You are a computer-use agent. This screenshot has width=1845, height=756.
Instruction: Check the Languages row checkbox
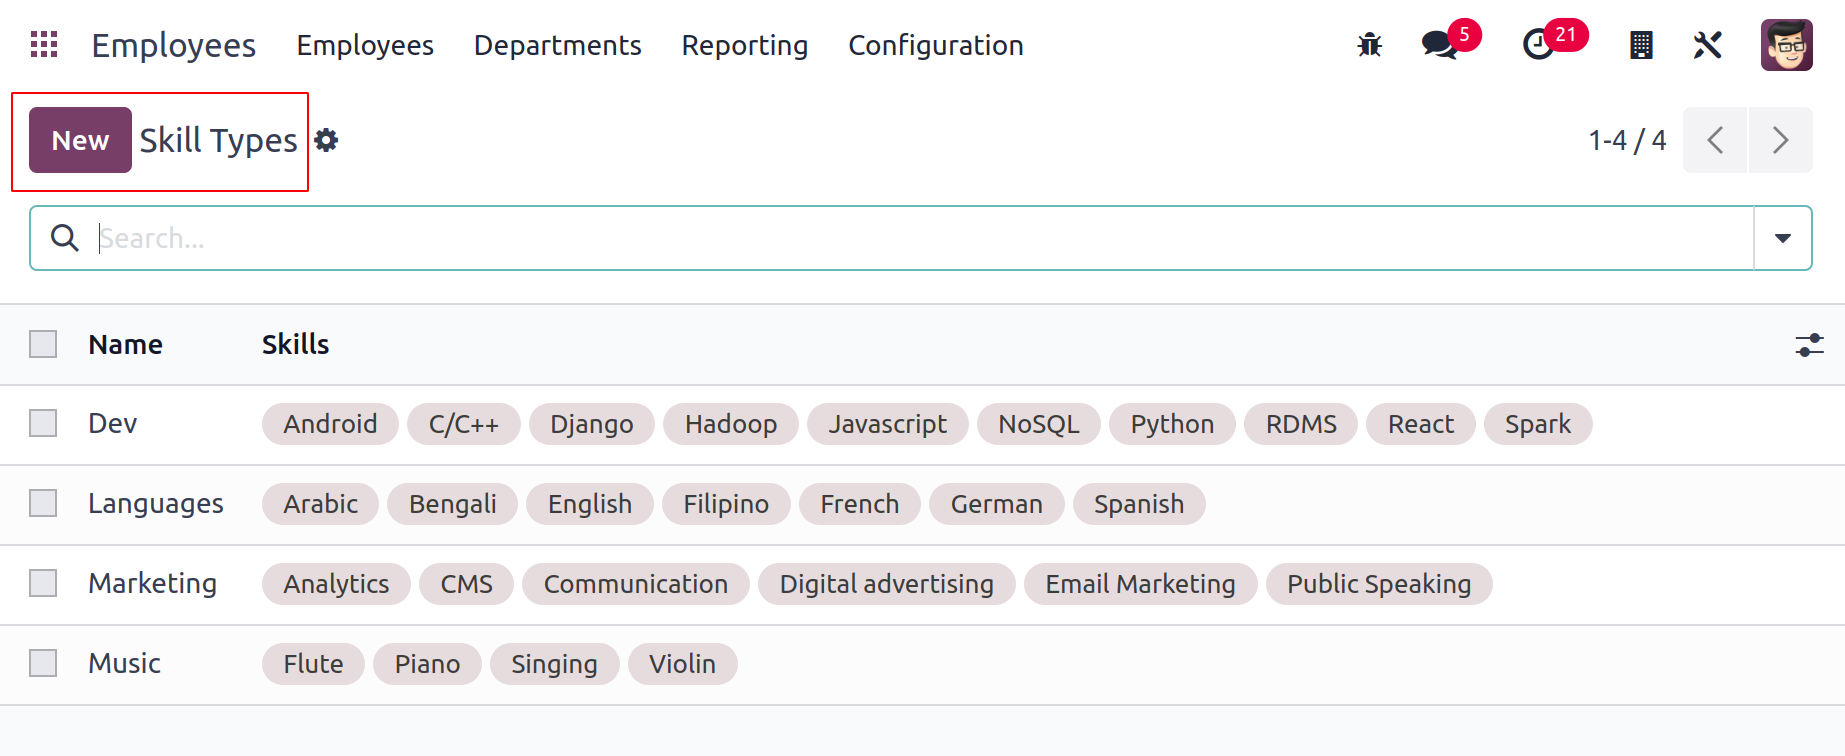(43, 503)
